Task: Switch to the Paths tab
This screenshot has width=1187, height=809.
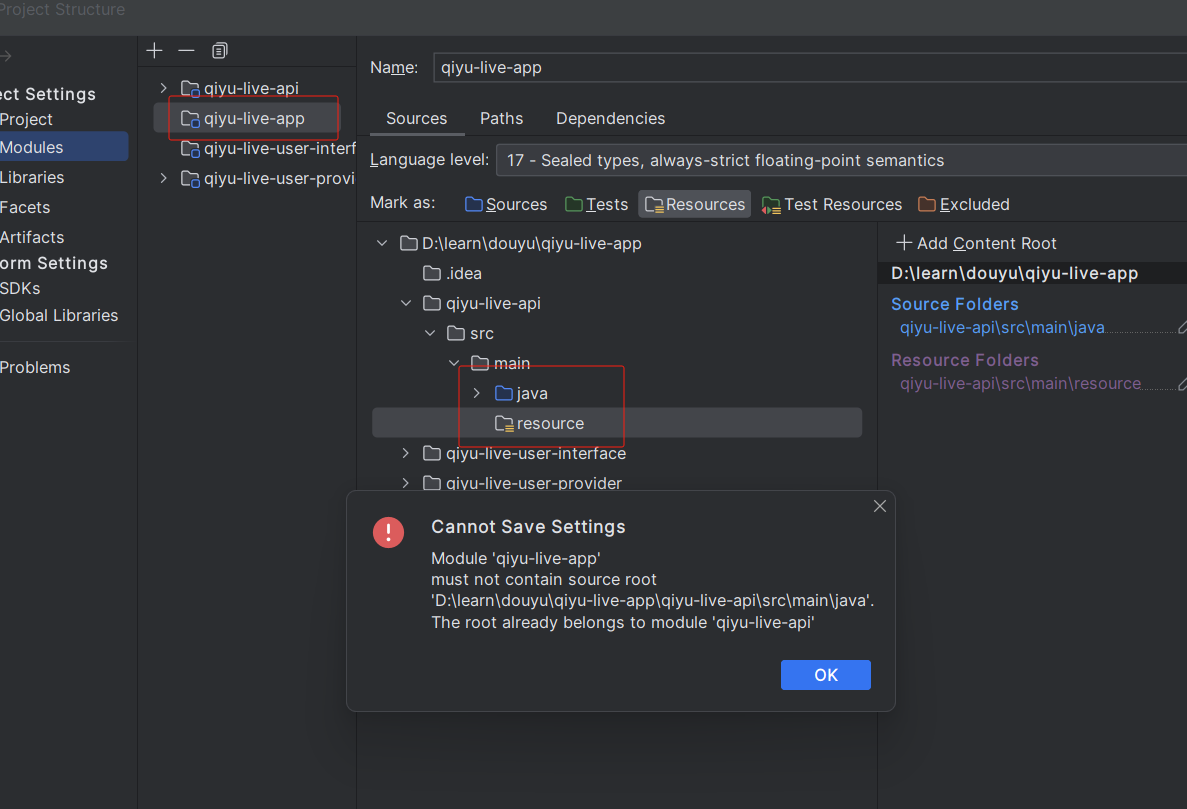Action: 501,119
